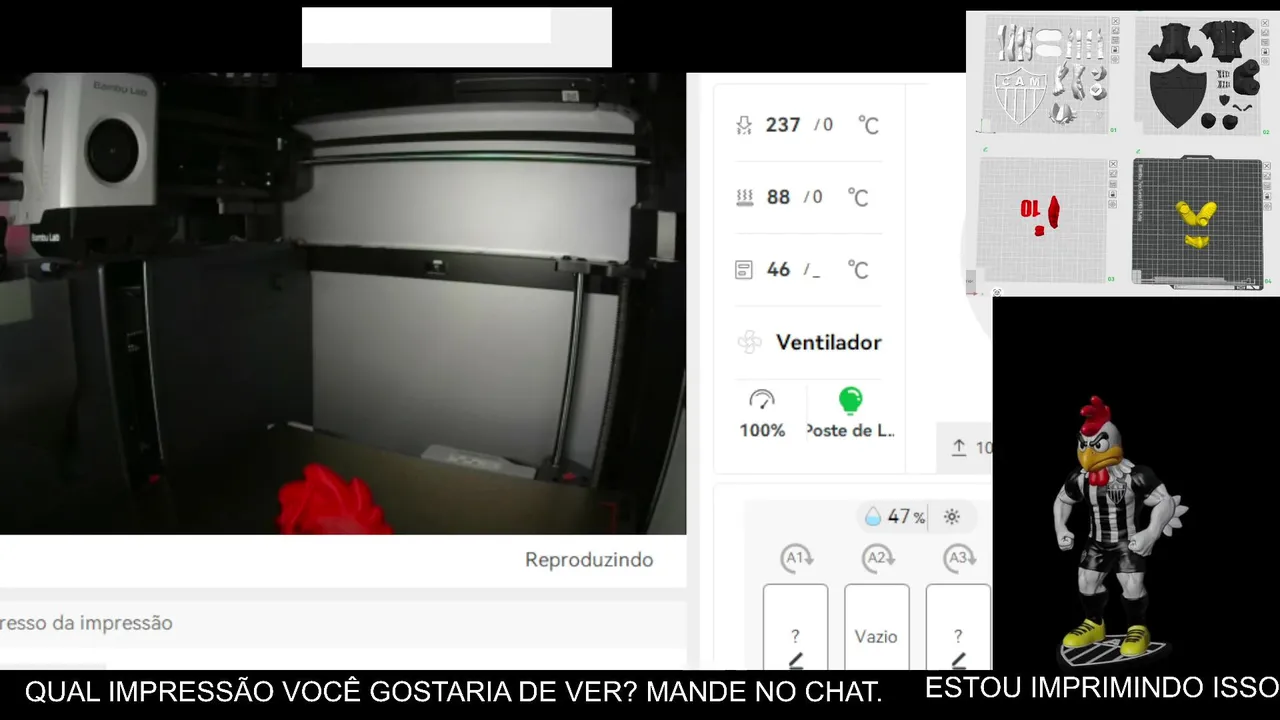This screenshot has width=1280, height=720.
Task: Select the black parts plate 02
Action: click(1200, 75)
